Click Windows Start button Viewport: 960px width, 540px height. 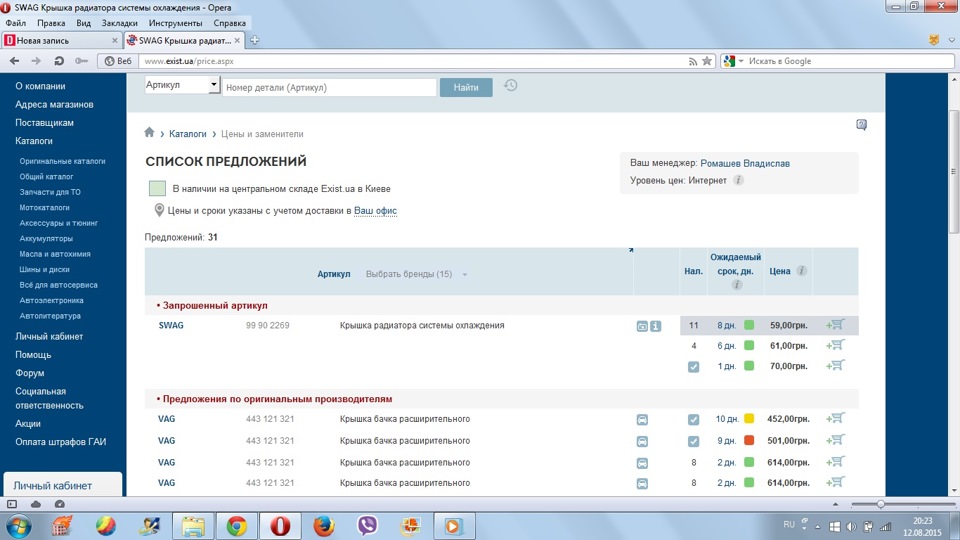point(18,526)
